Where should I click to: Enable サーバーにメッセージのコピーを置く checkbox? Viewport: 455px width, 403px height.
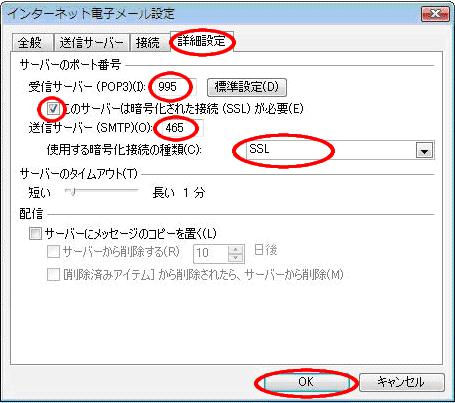35,233
